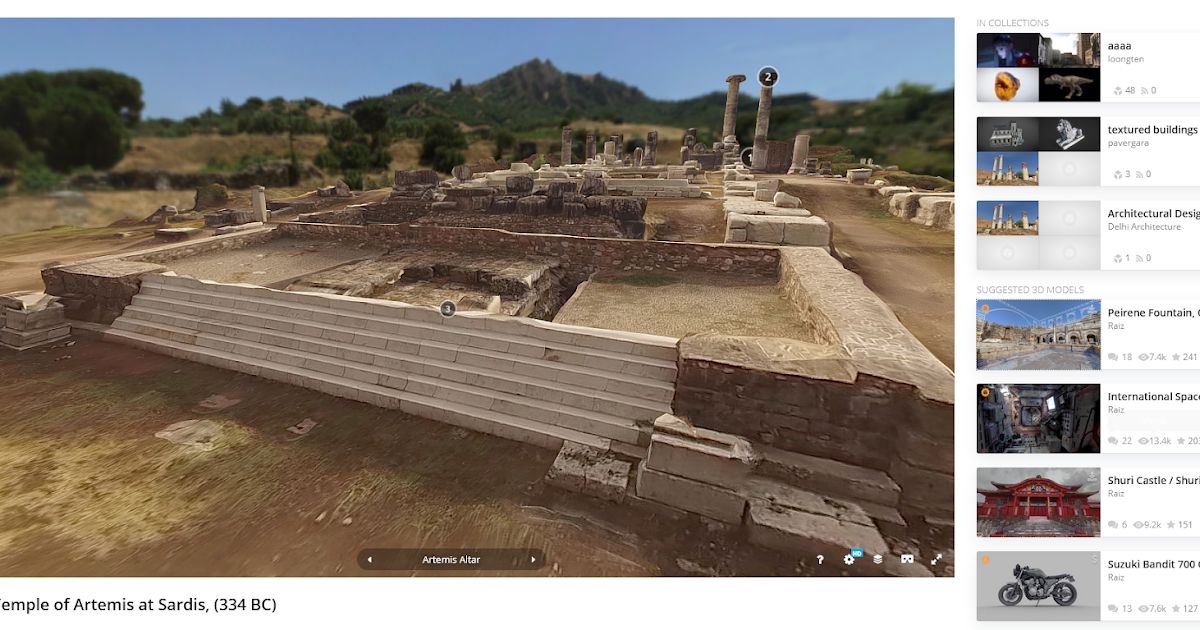Open the viewer settings gear
1200x630 pixels.
(x=848, y=561)
